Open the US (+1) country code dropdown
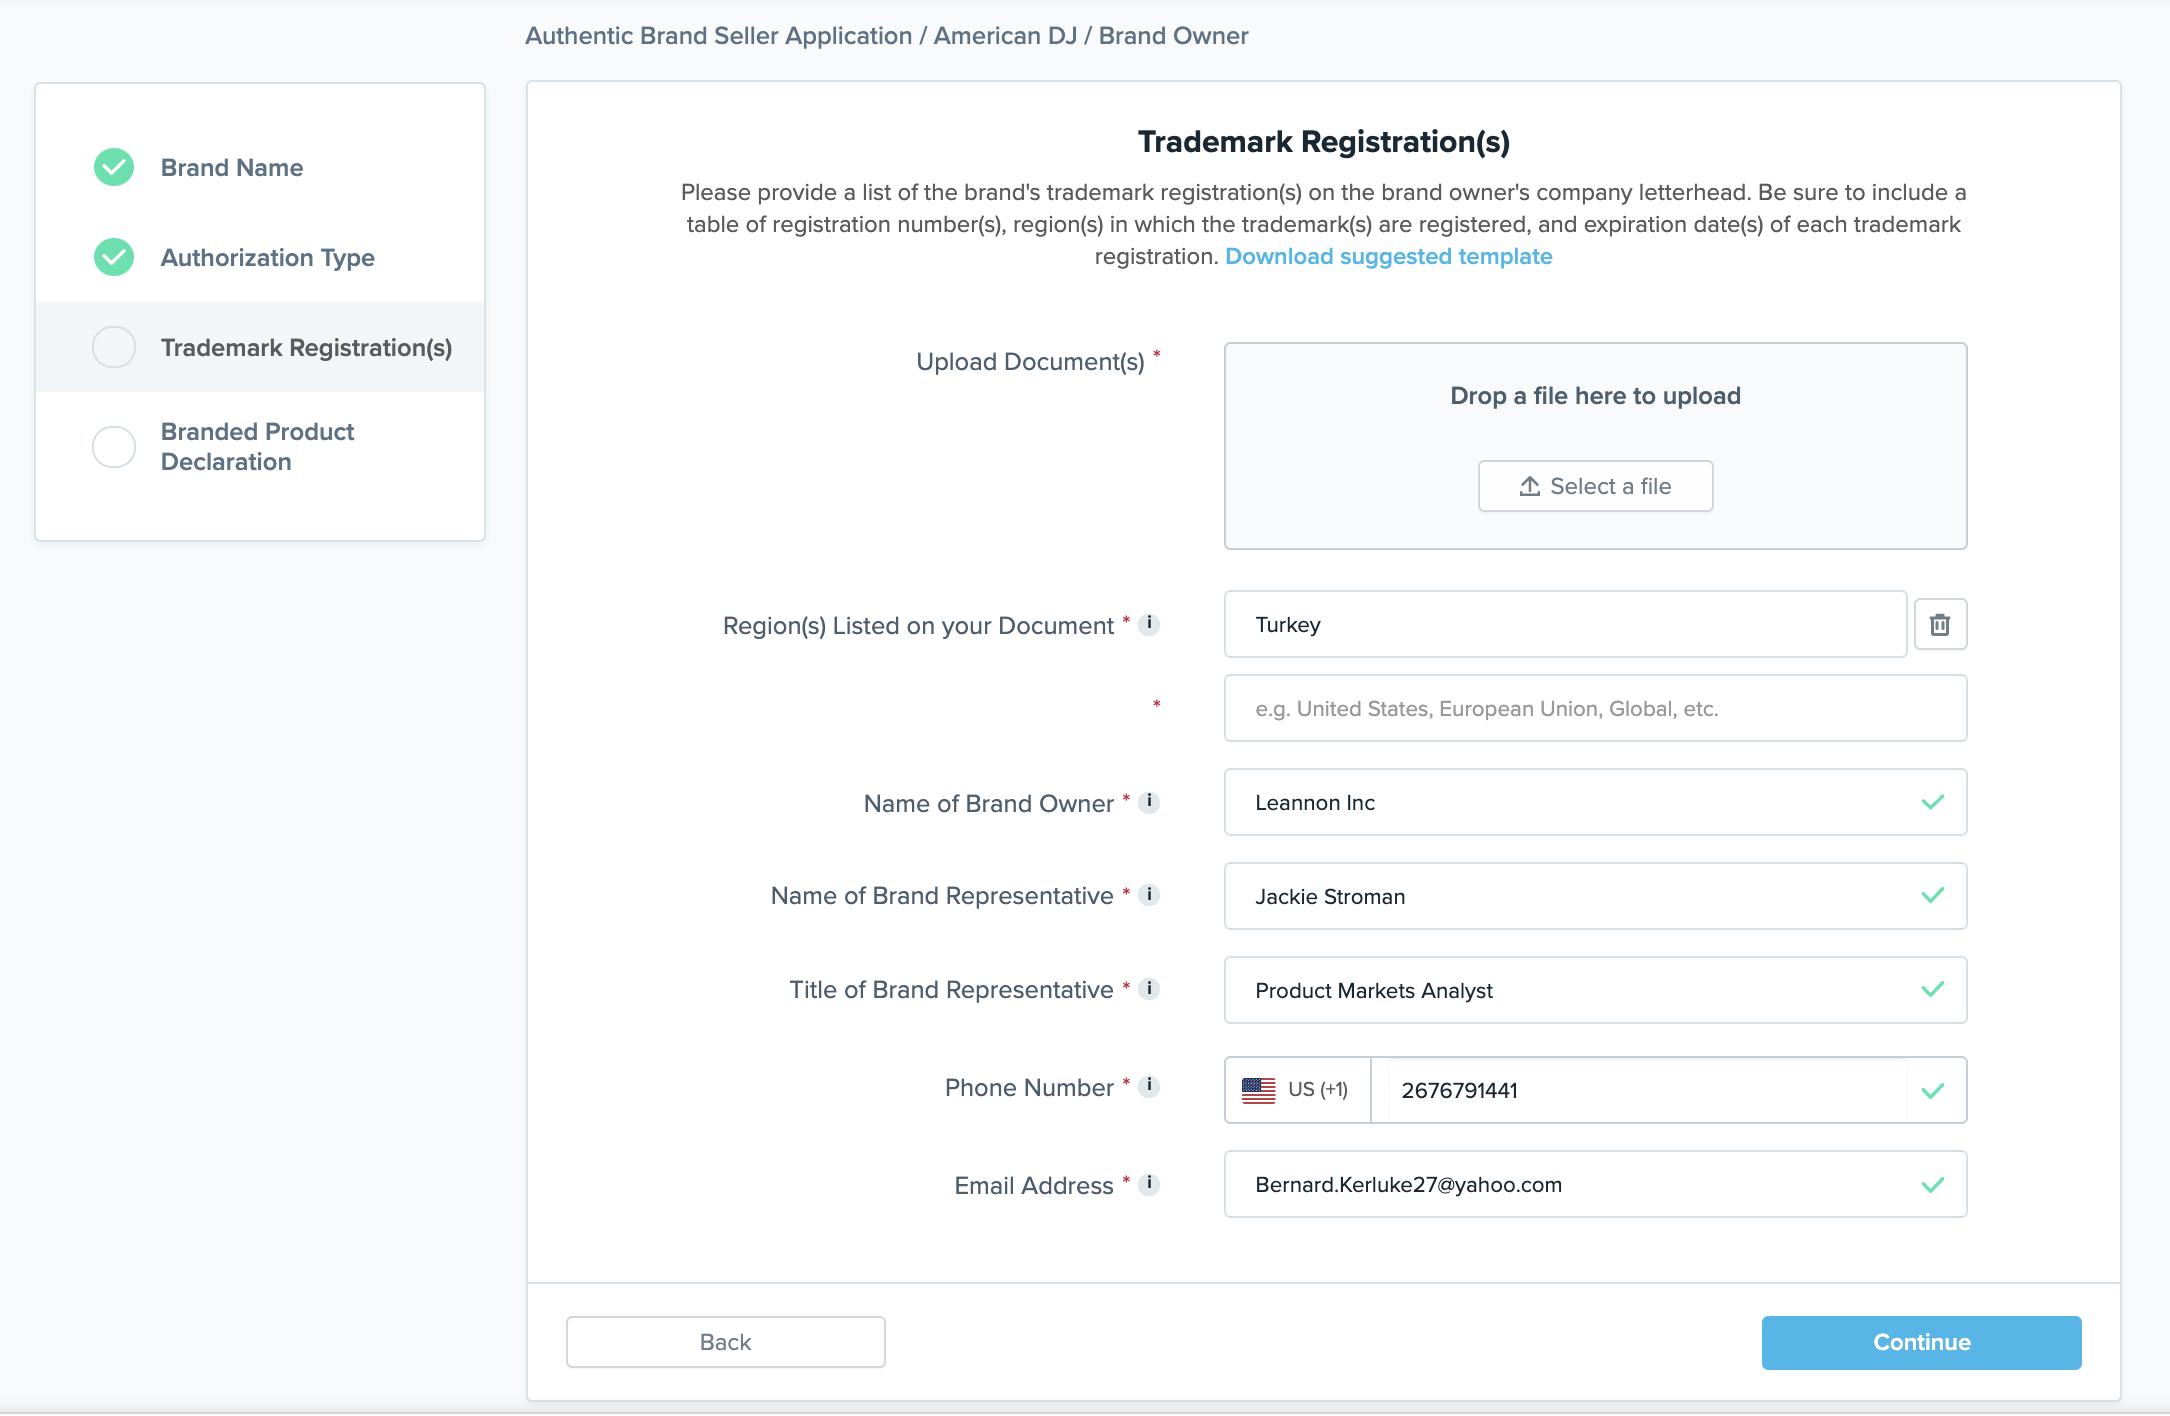 tap(1297, 1090)
